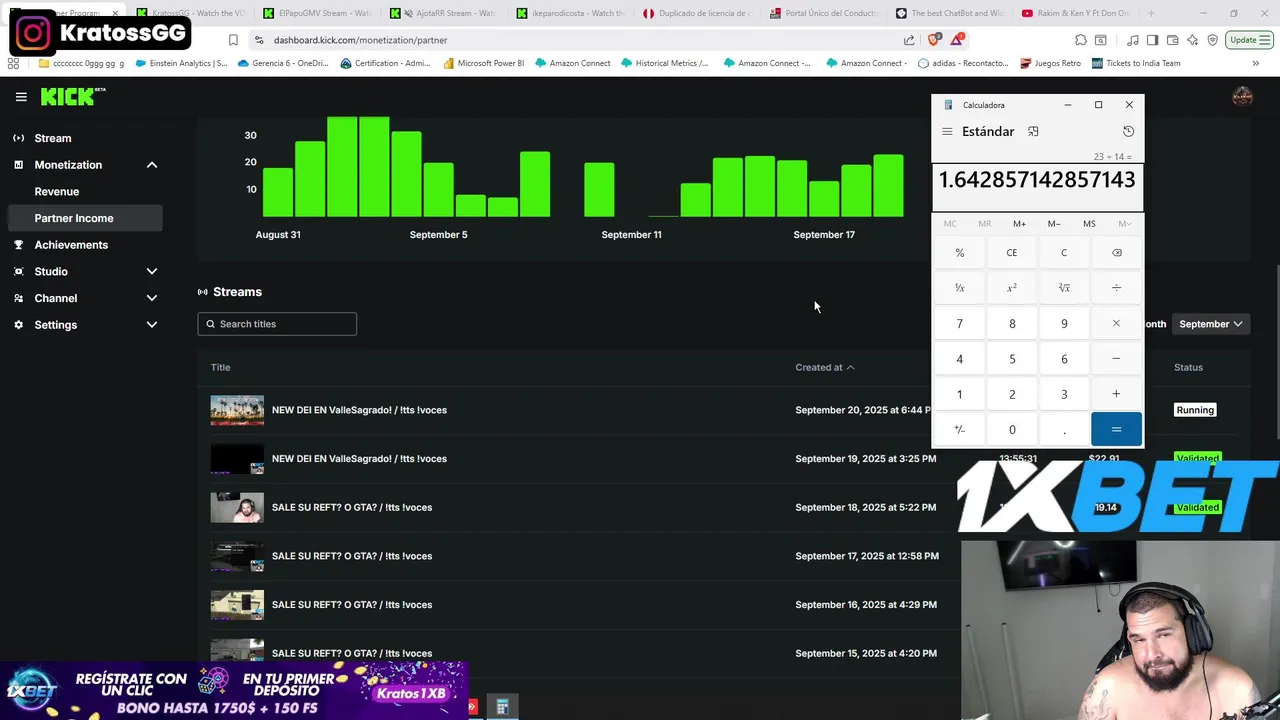Viewport: 1280px width, 720px height.
Task: Open the user avatar menu in Kick
Action: [x=1242, y=96]
